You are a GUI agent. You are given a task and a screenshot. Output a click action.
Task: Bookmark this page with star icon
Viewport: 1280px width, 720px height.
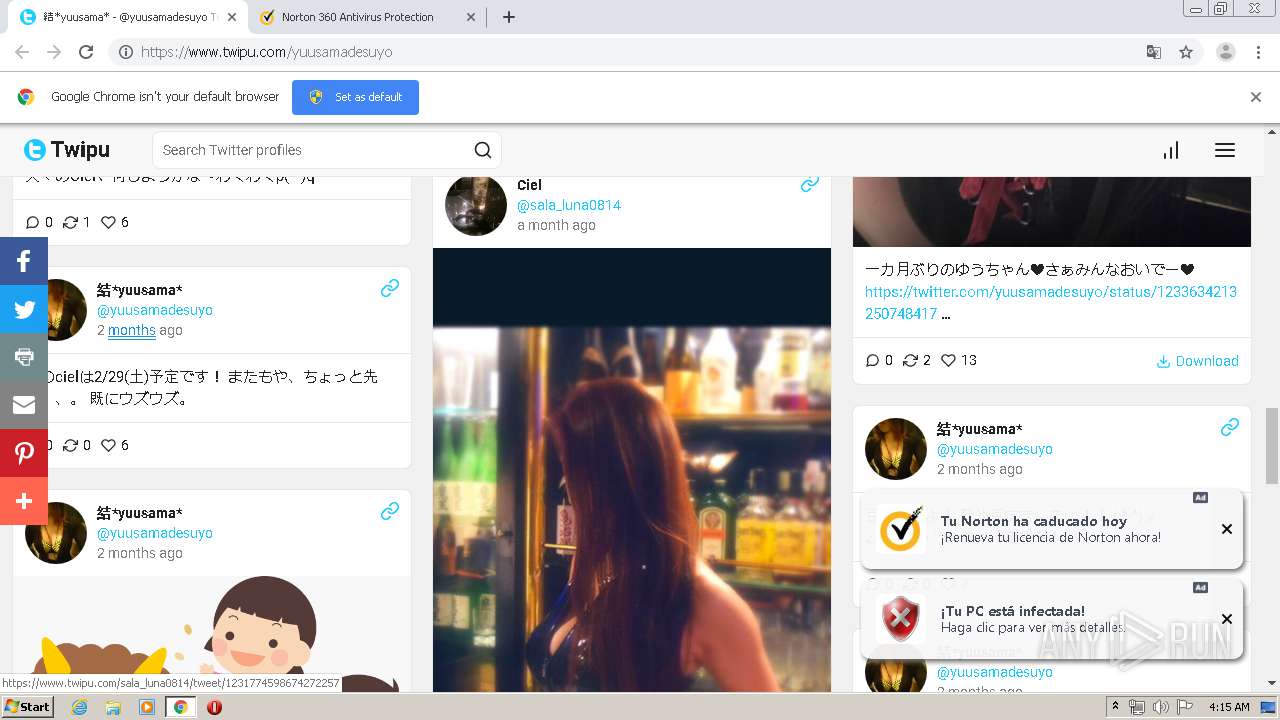pyautogui.click(x=1186, y=52)
